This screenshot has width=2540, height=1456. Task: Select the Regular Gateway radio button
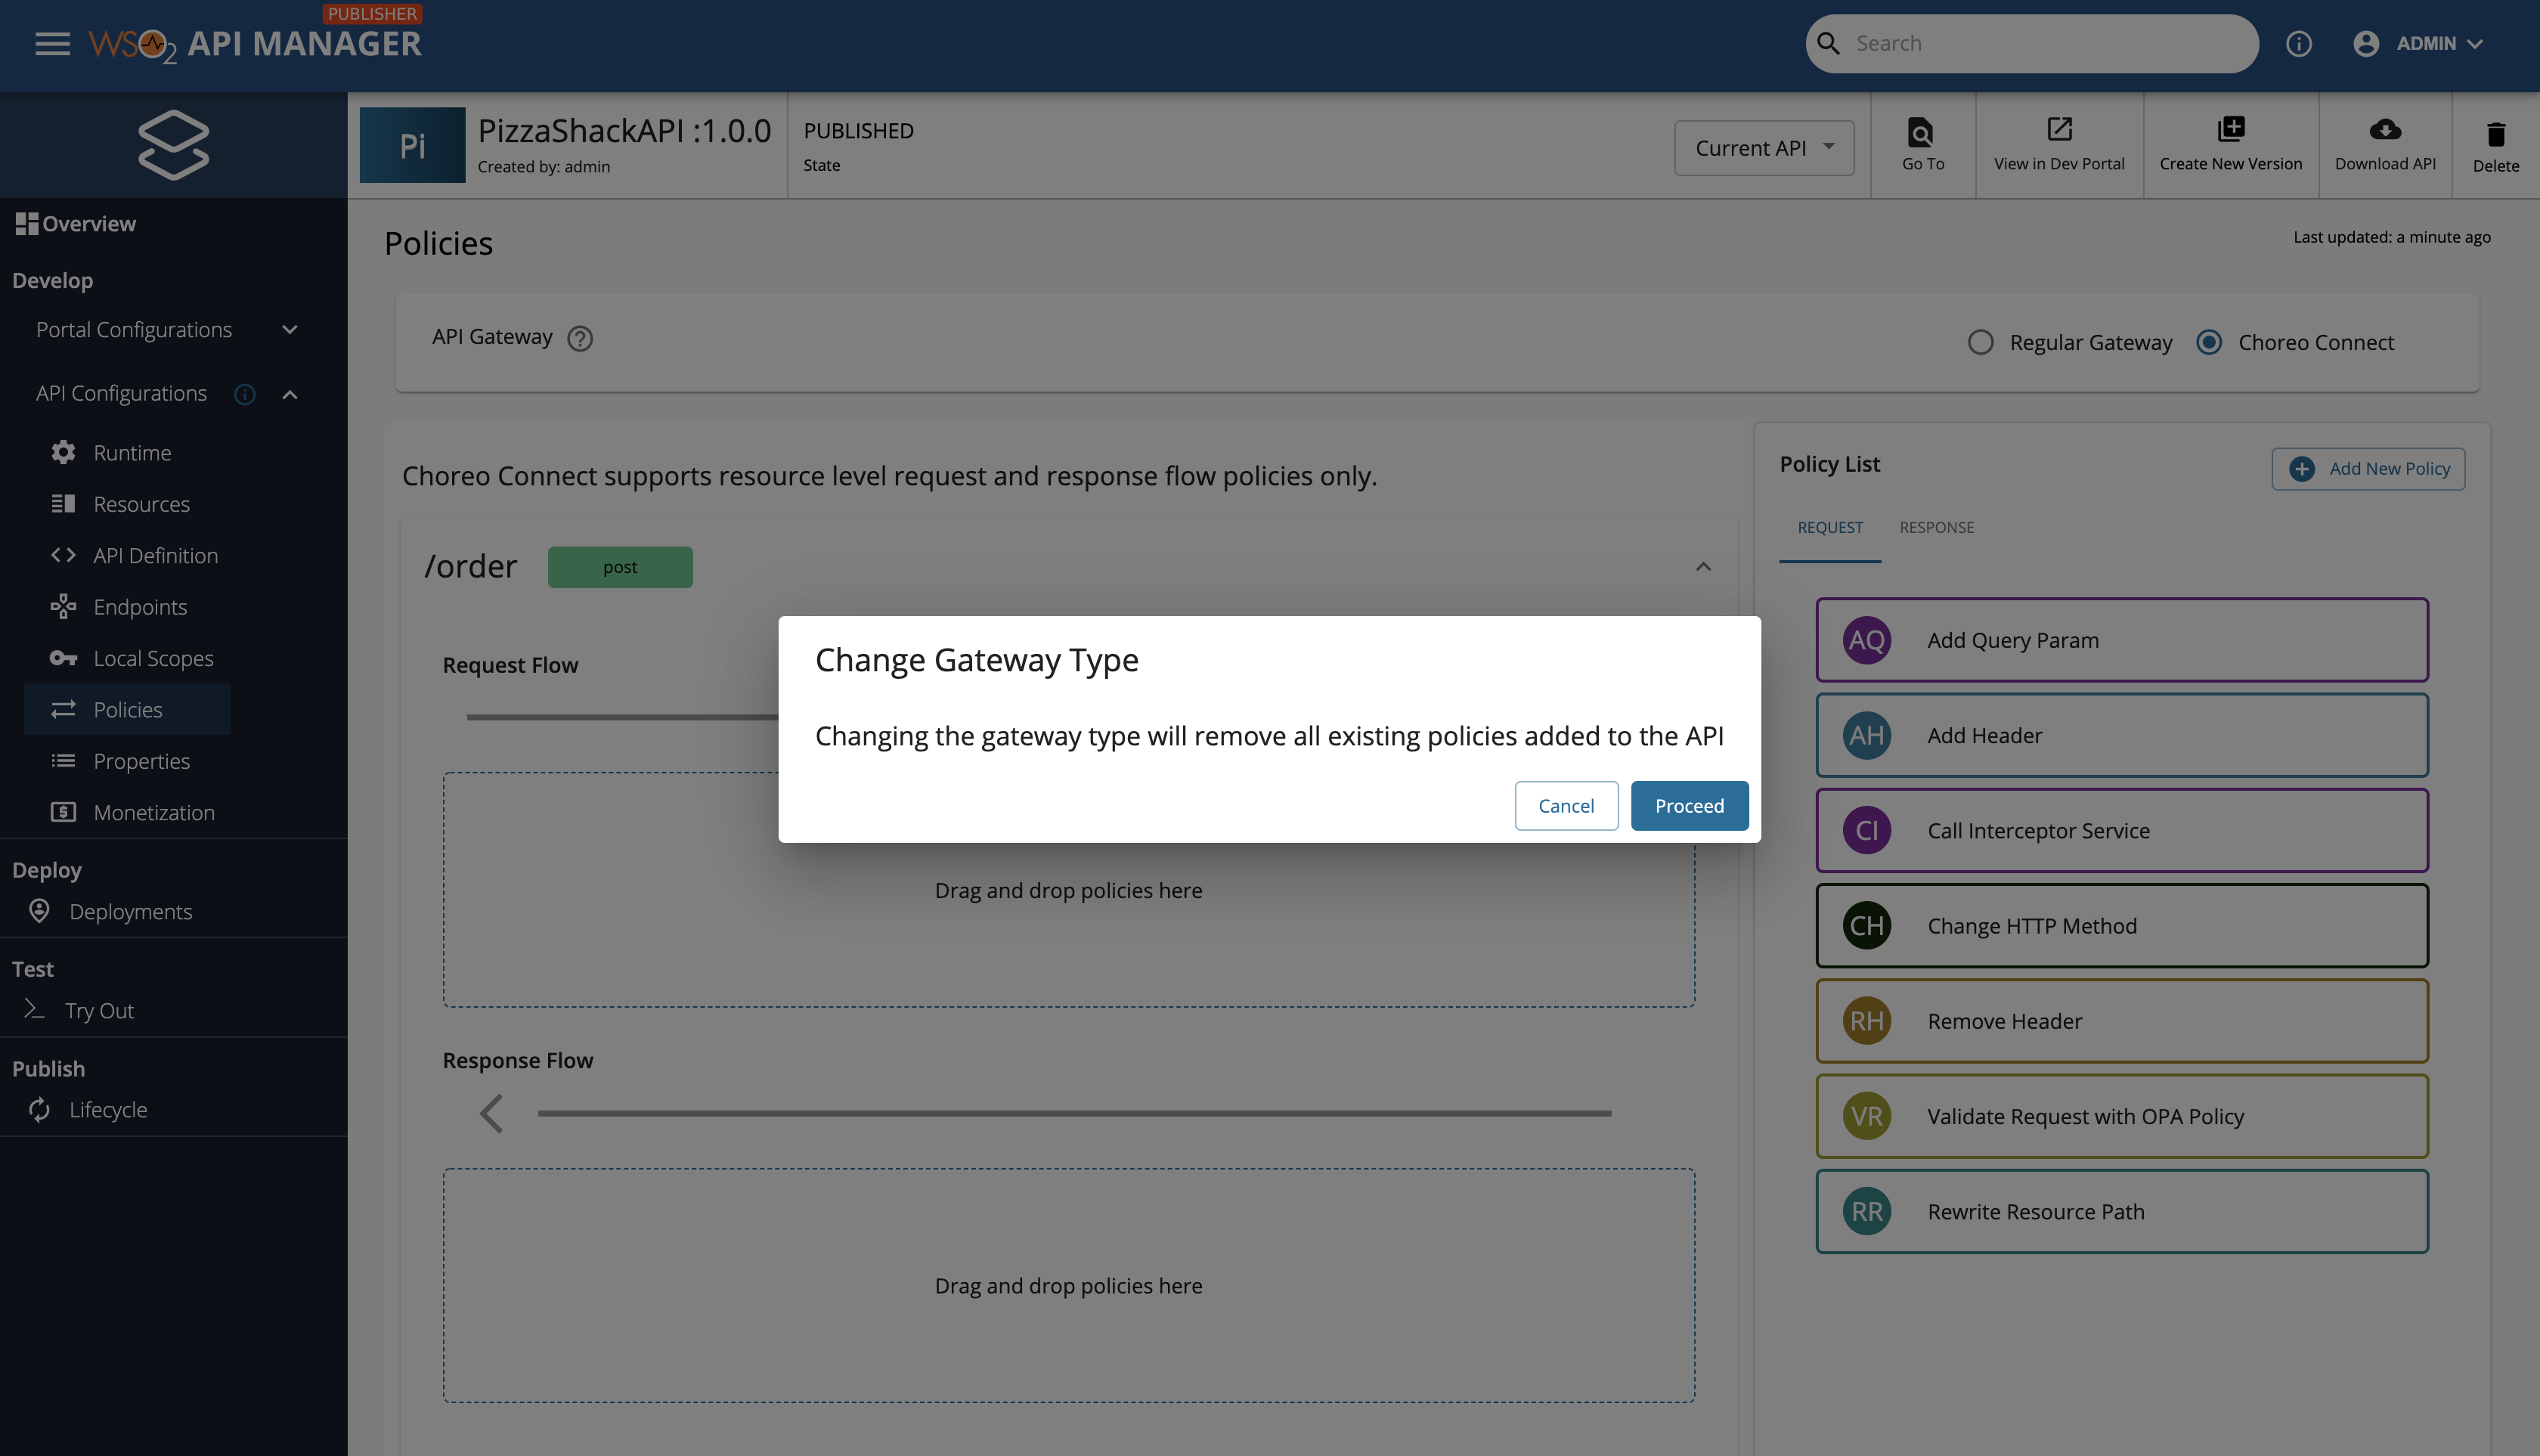(1980, 342)
